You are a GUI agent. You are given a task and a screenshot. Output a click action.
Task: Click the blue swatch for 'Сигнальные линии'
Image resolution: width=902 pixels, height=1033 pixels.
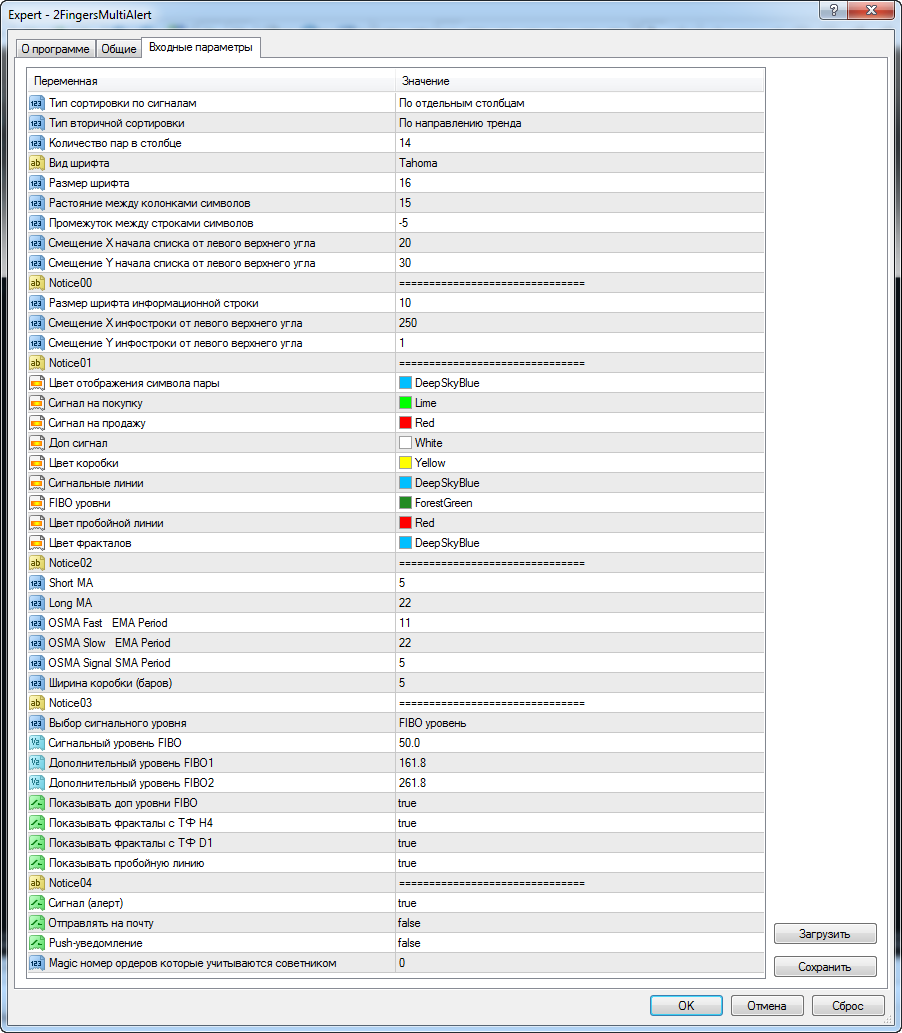[405, 483]
